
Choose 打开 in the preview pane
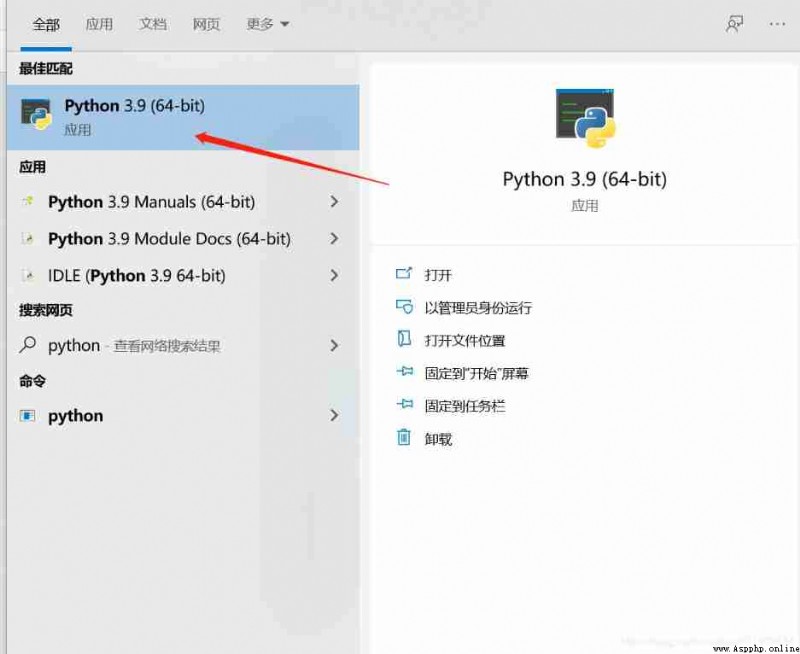click(x=438, y=275)
